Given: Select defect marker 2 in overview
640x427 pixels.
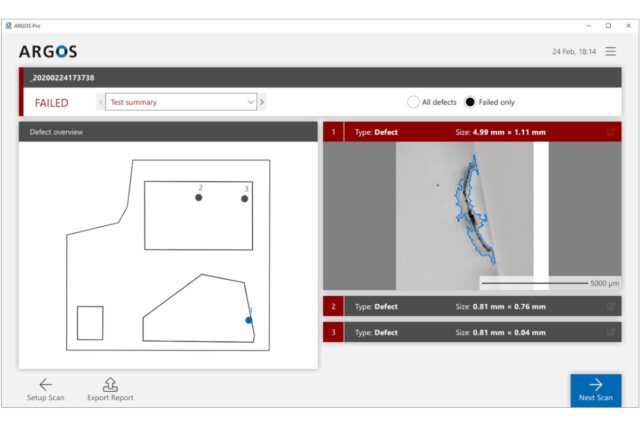Looking at the screenshot, I should (198, 198).
